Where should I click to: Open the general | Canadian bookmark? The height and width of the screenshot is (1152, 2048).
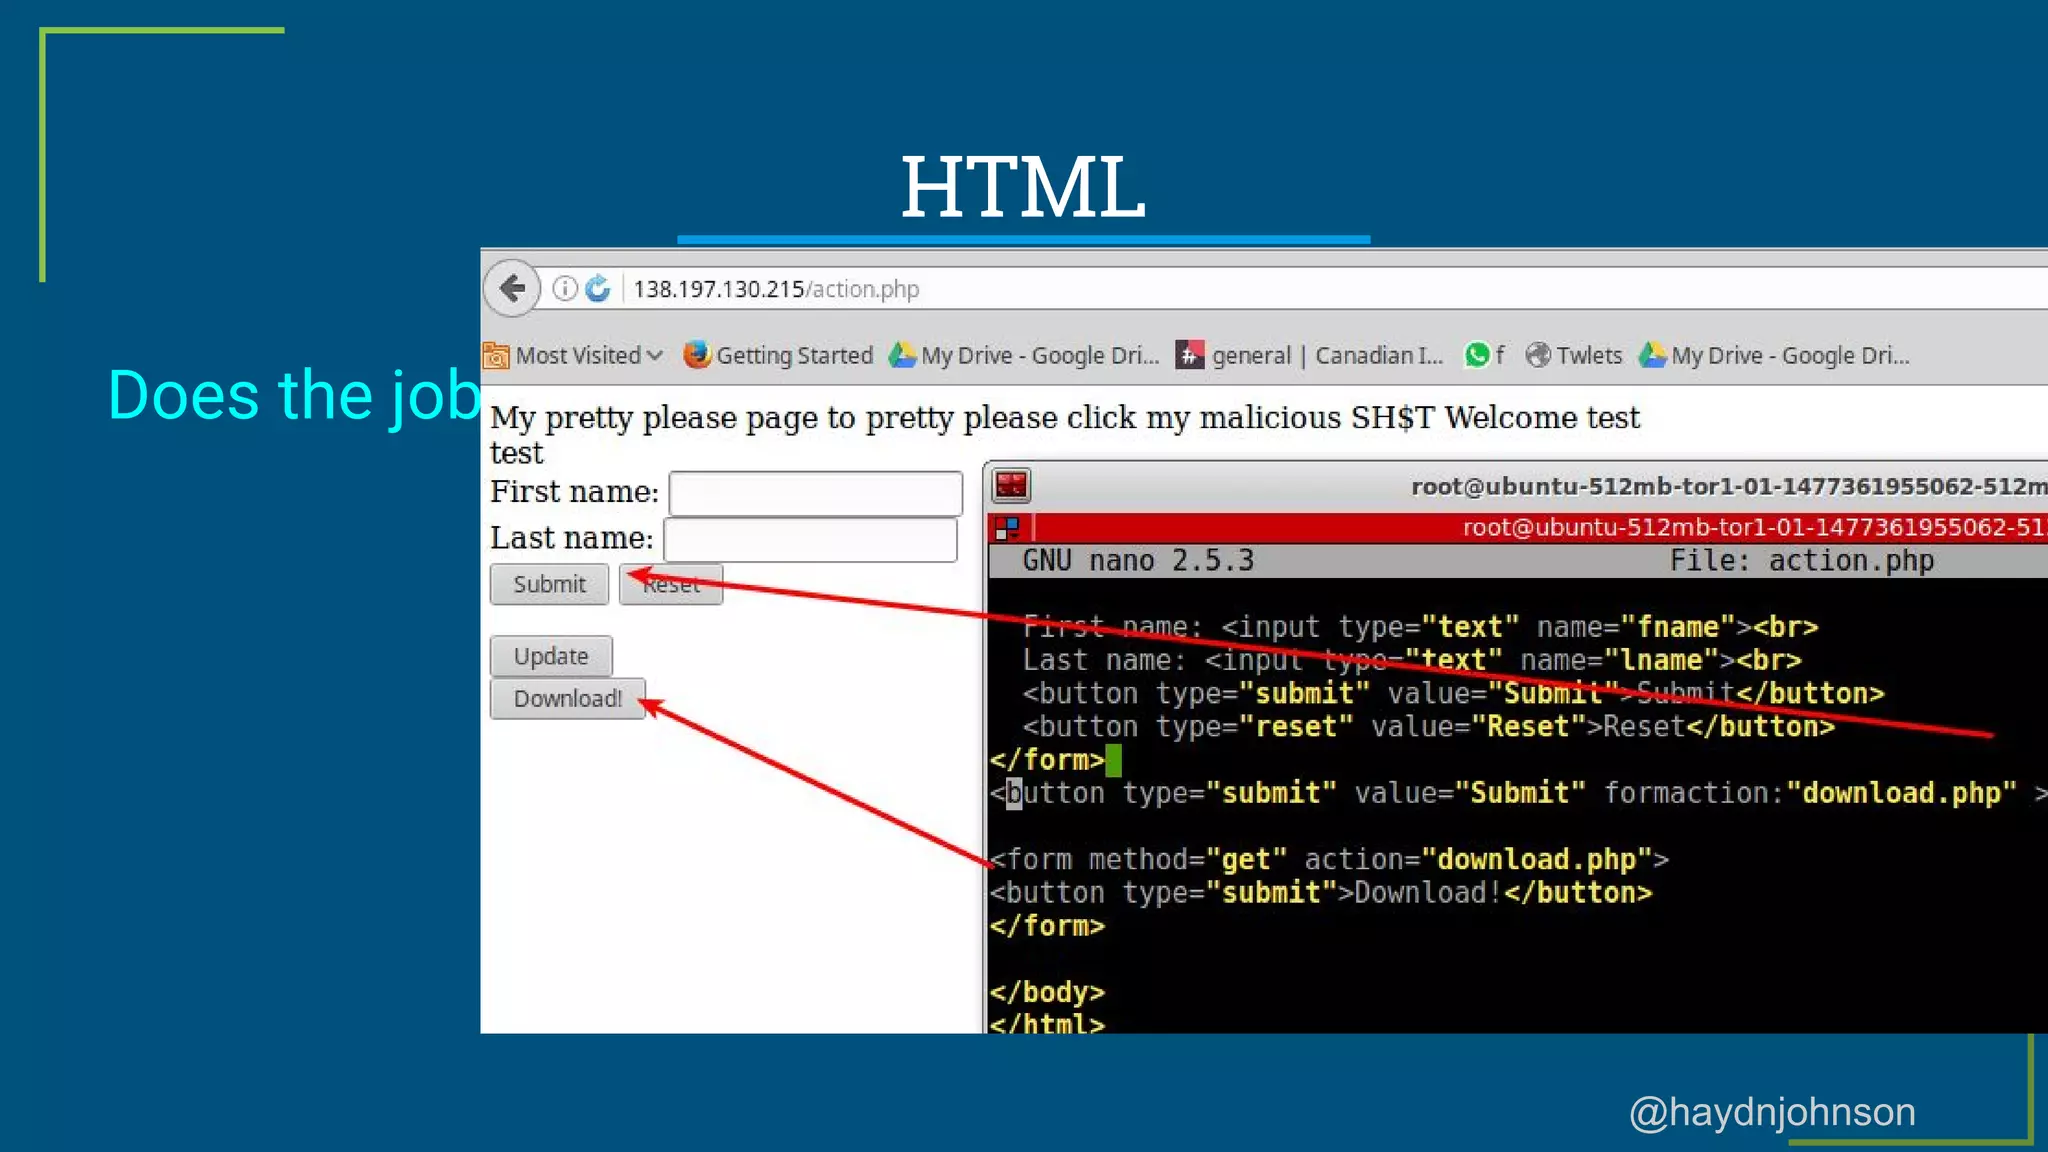point(1310,355)
